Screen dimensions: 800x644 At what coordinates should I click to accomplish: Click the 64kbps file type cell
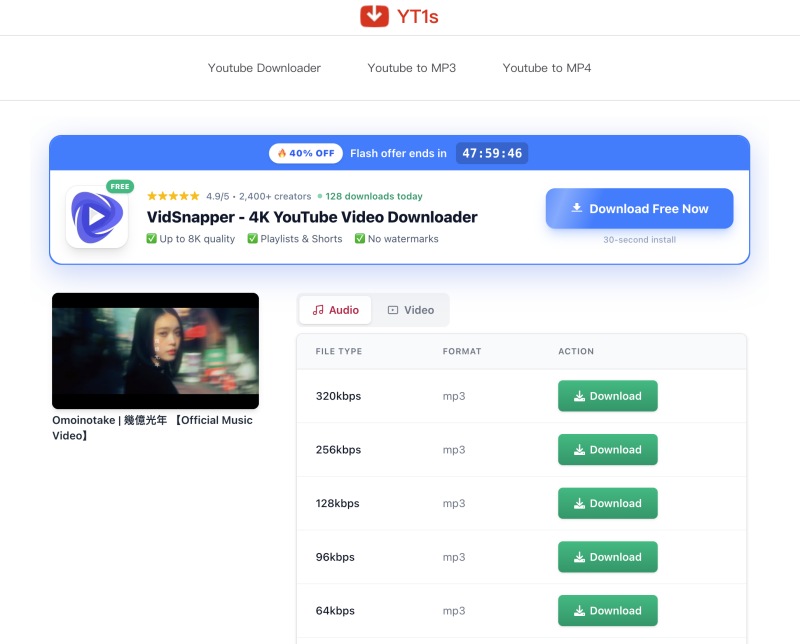coord(335,610)
